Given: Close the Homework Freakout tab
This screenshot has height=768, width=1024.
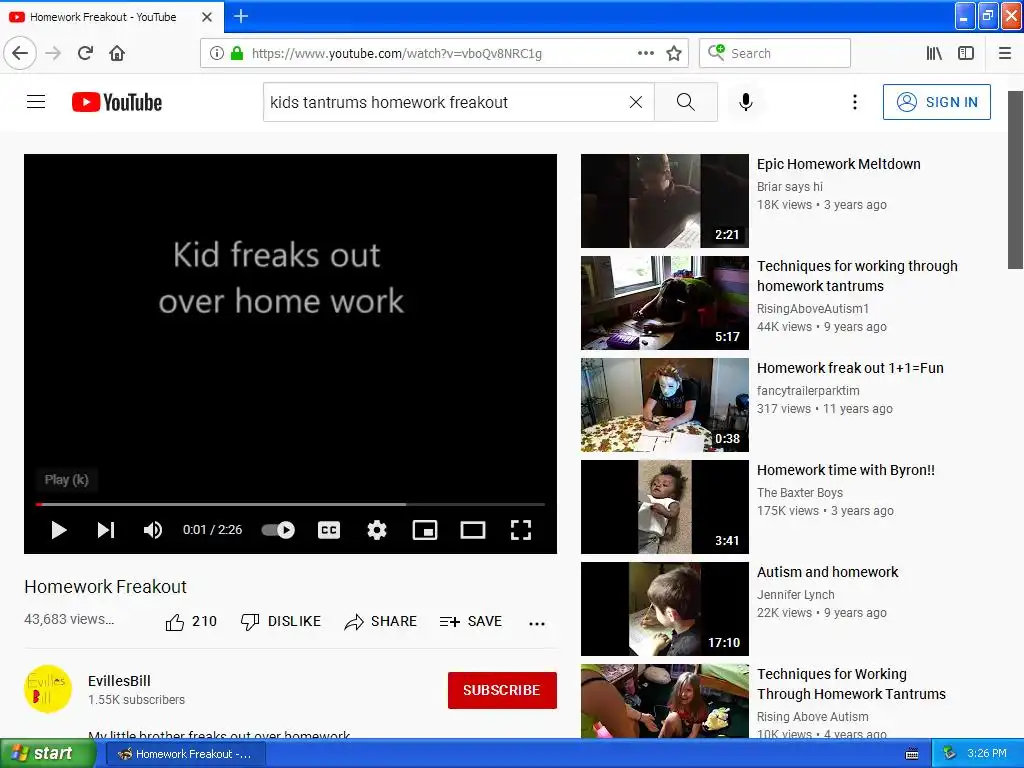Looking at the screenshot, I should tap(207, 17).
